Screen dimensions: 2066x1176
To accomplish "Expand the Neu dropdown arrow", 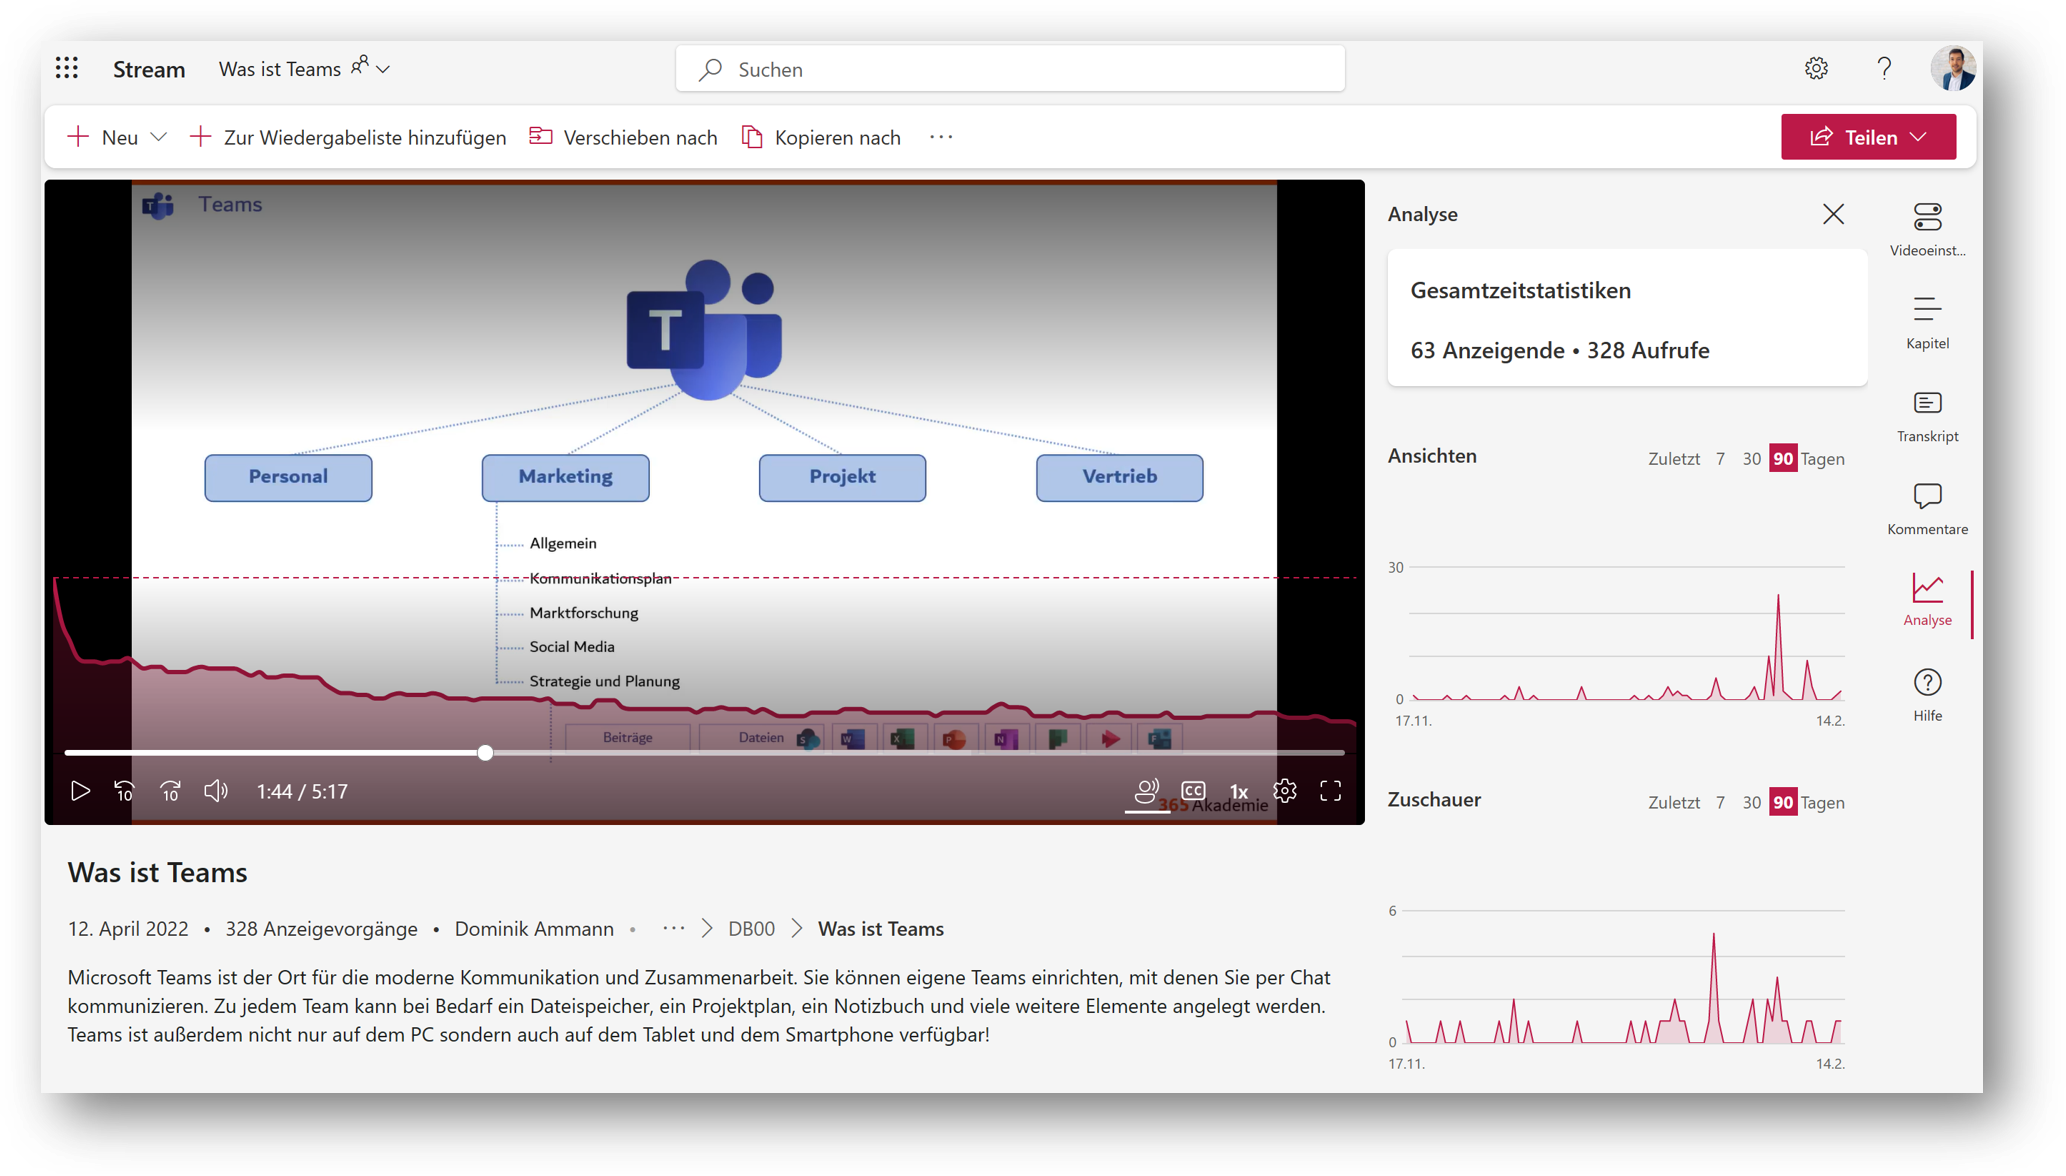I will pyautogui.click(x=158, y=137).
